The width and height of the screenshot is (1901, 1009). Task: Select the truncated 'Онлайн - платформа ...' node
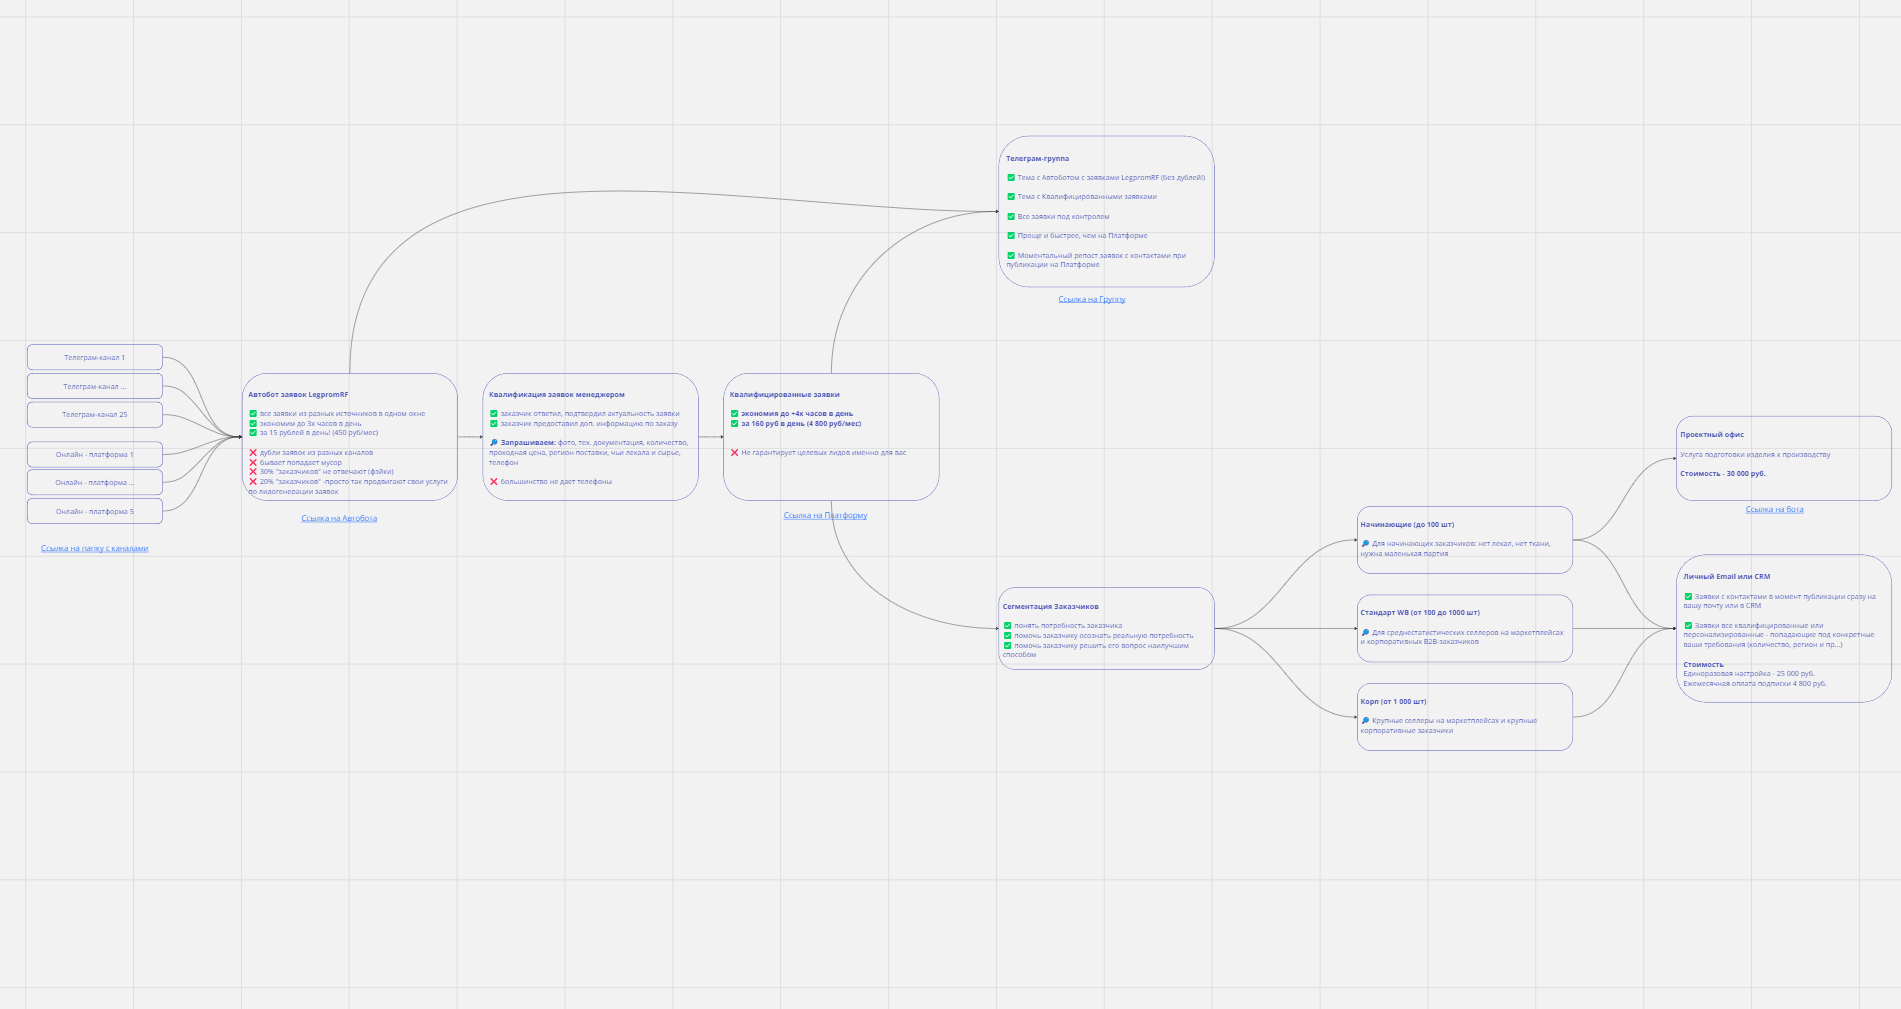95,483
